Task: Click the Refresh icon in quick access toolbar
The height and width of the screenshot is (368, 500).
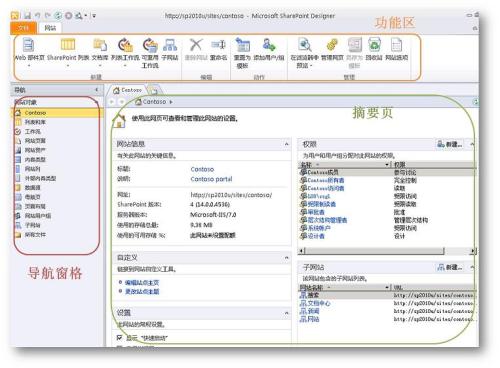Action: tap(58, 16)
